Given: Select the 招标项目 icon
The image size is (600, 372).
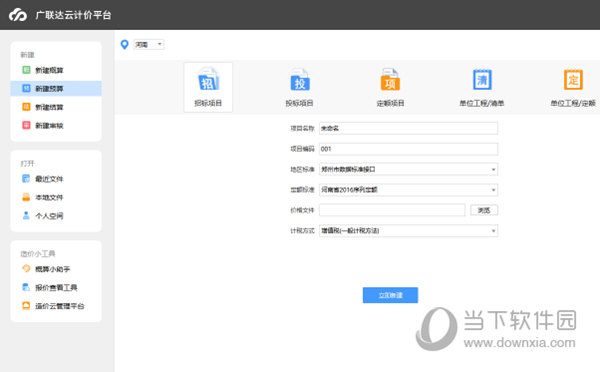Looking at the screenshot, I should (x=208, y=80).
